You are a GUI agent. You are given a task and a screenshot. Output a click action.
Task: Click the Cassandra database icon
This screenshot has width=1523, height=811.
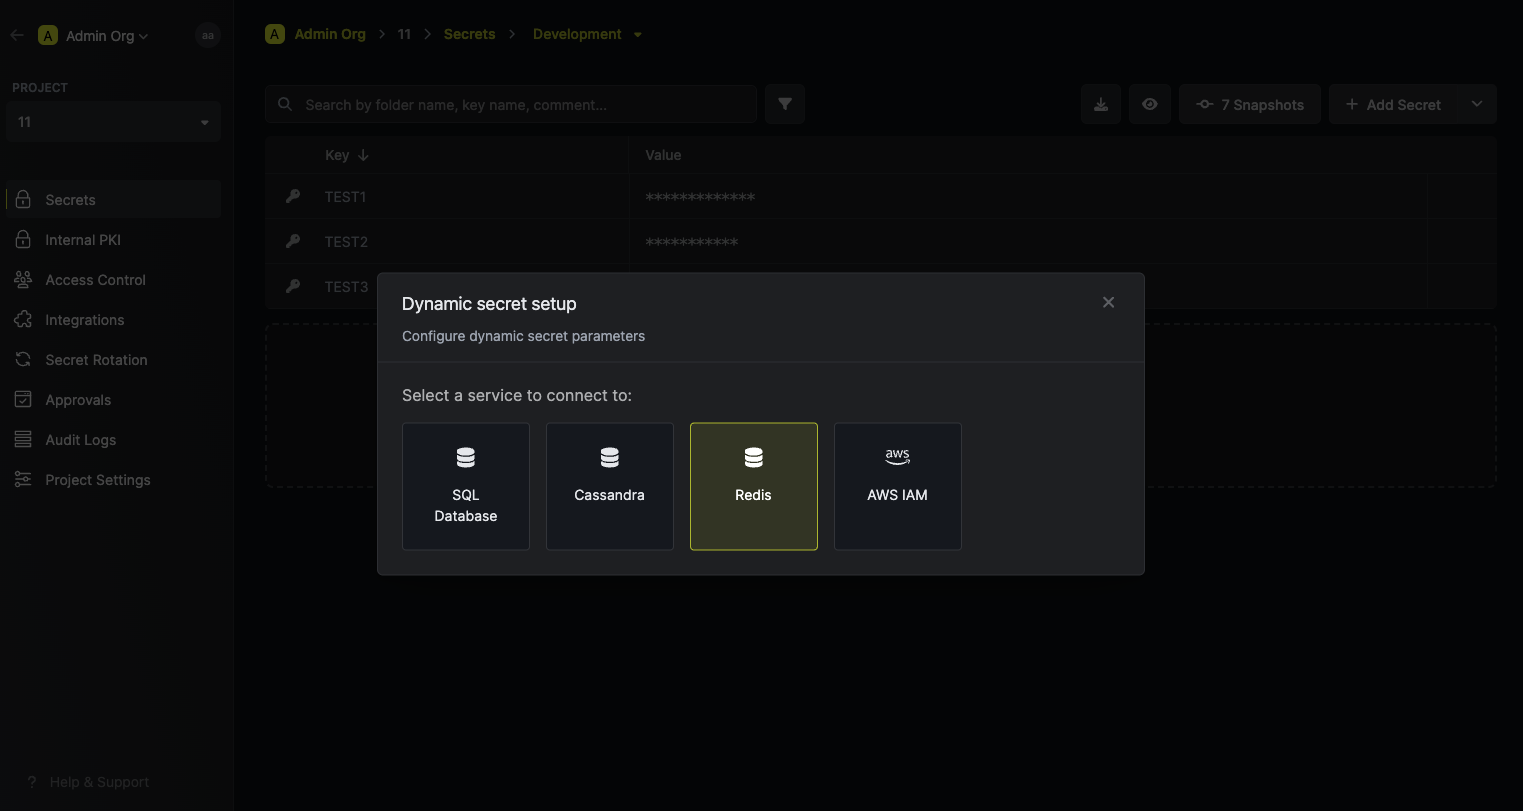[610, 457]
